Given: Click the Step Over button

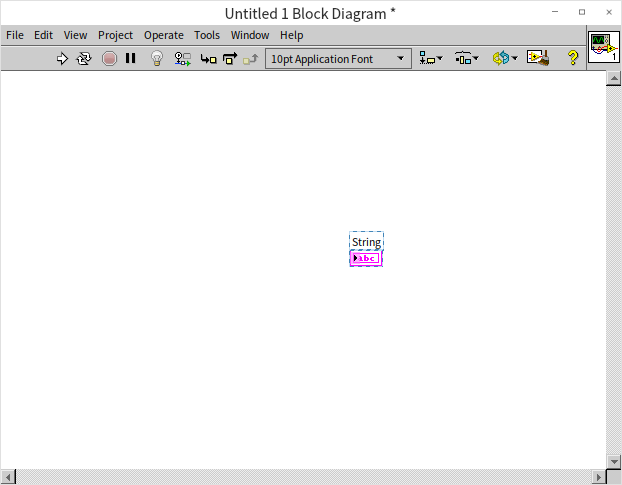Looking at the screenshot, I should point(229,59).
